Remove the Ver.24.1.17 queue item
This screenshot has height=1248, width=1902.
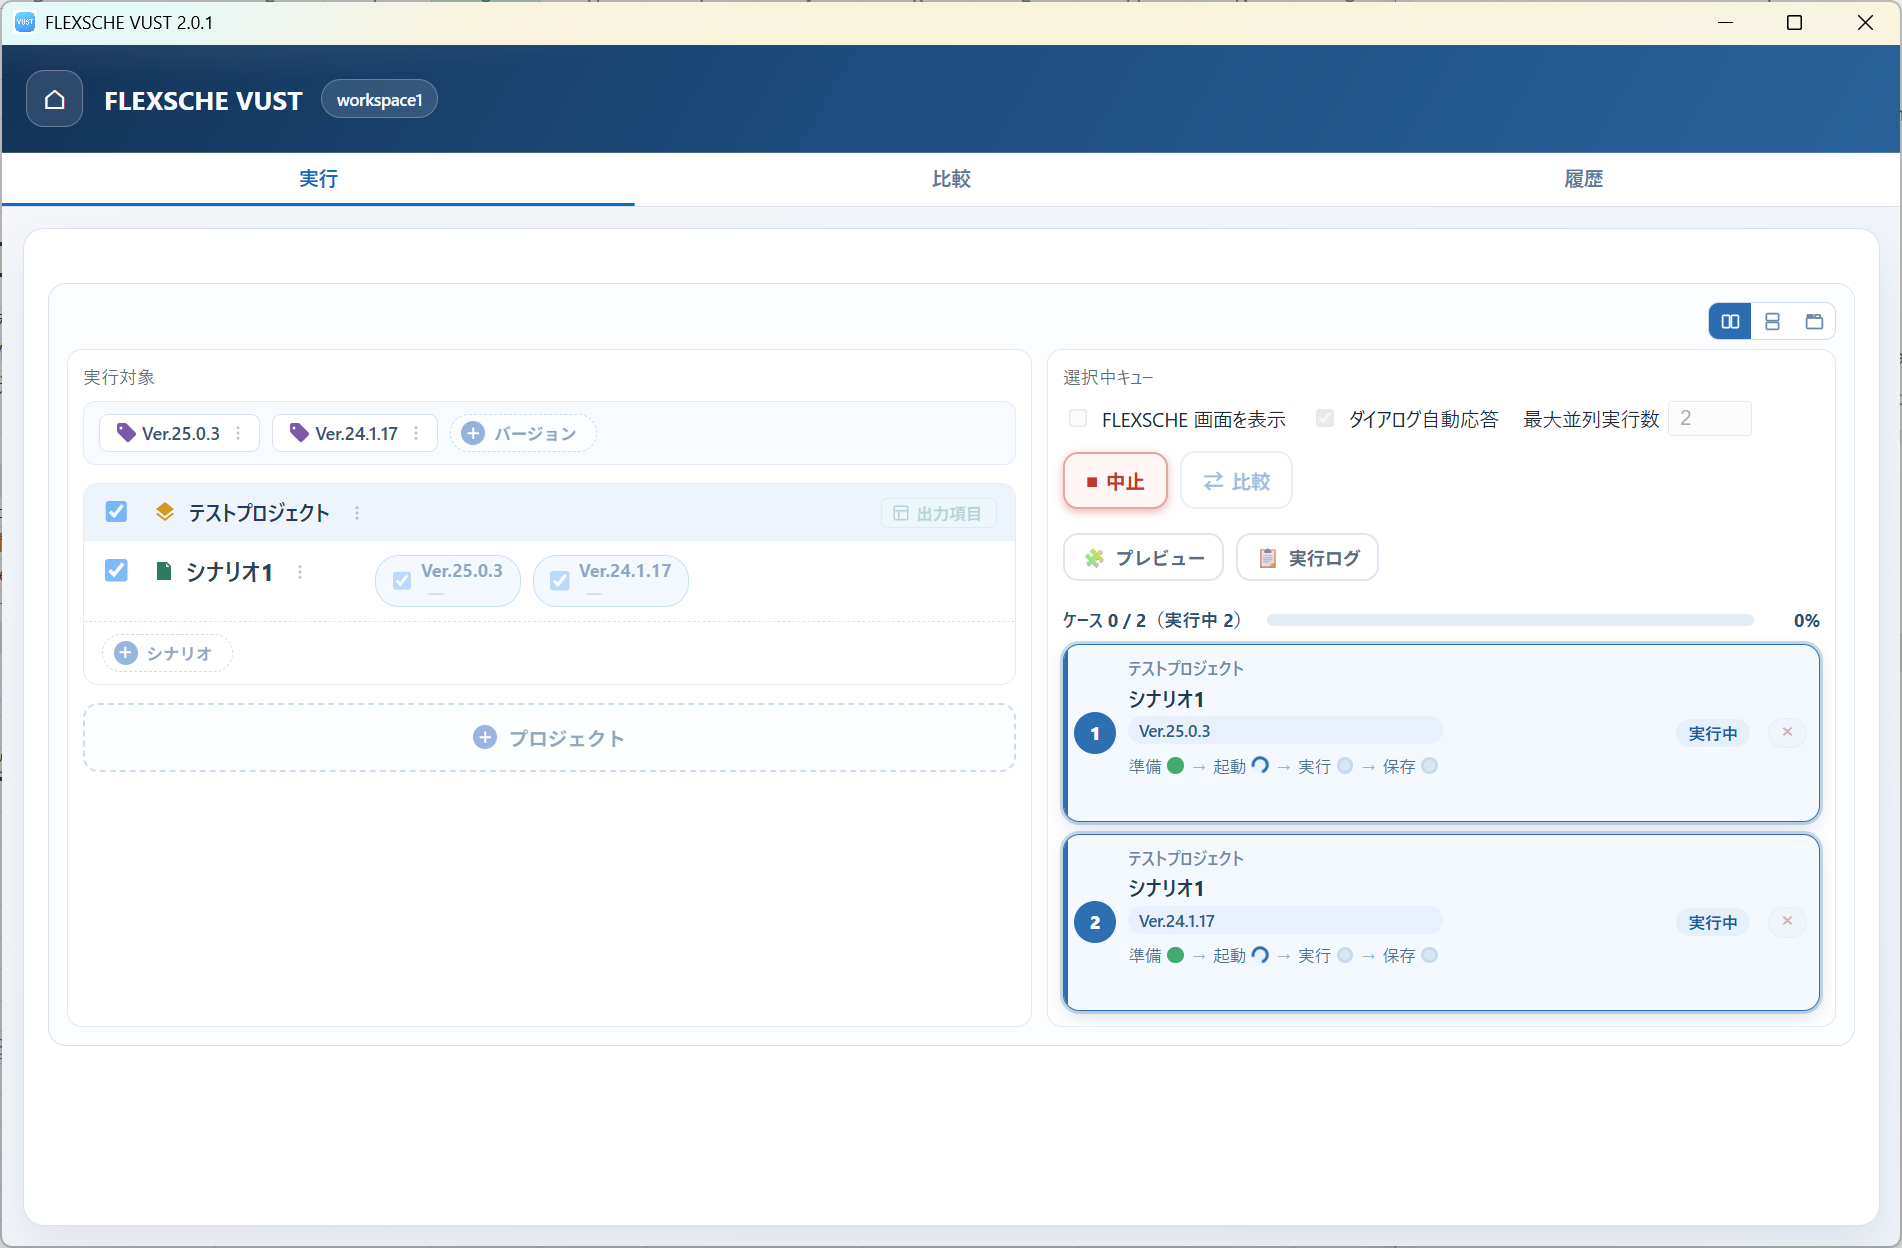tap(1787, 921)
